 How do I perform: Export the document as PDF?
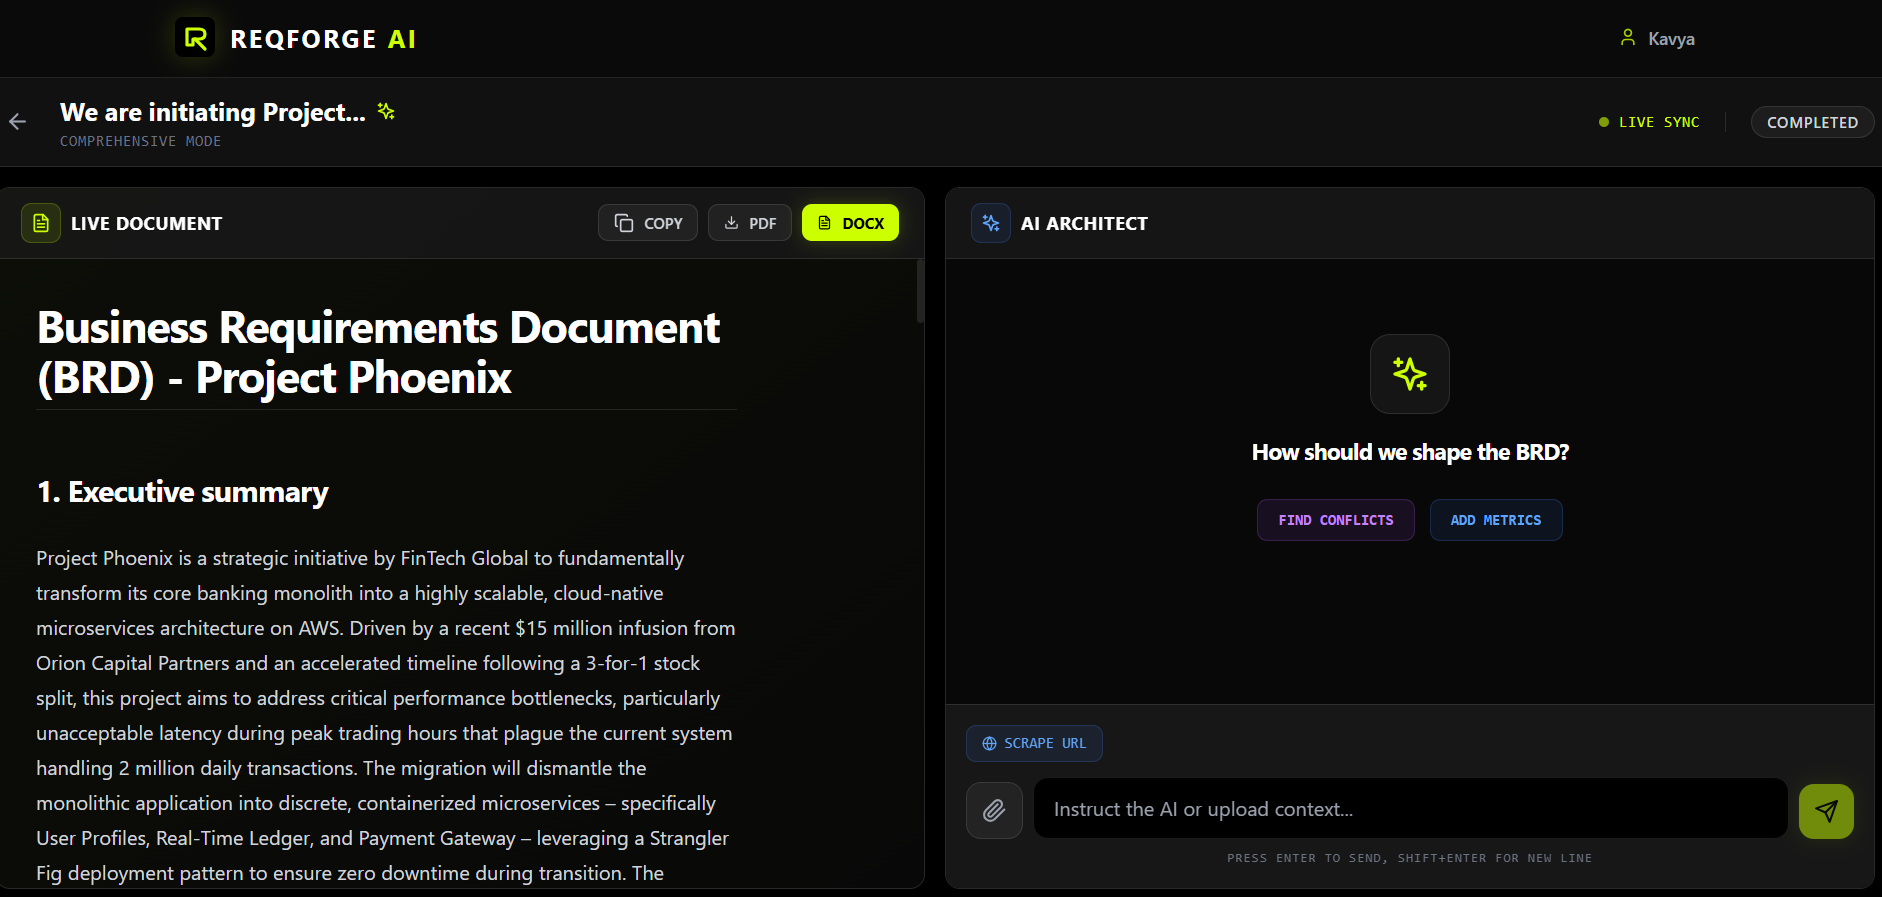click(750, 223)
